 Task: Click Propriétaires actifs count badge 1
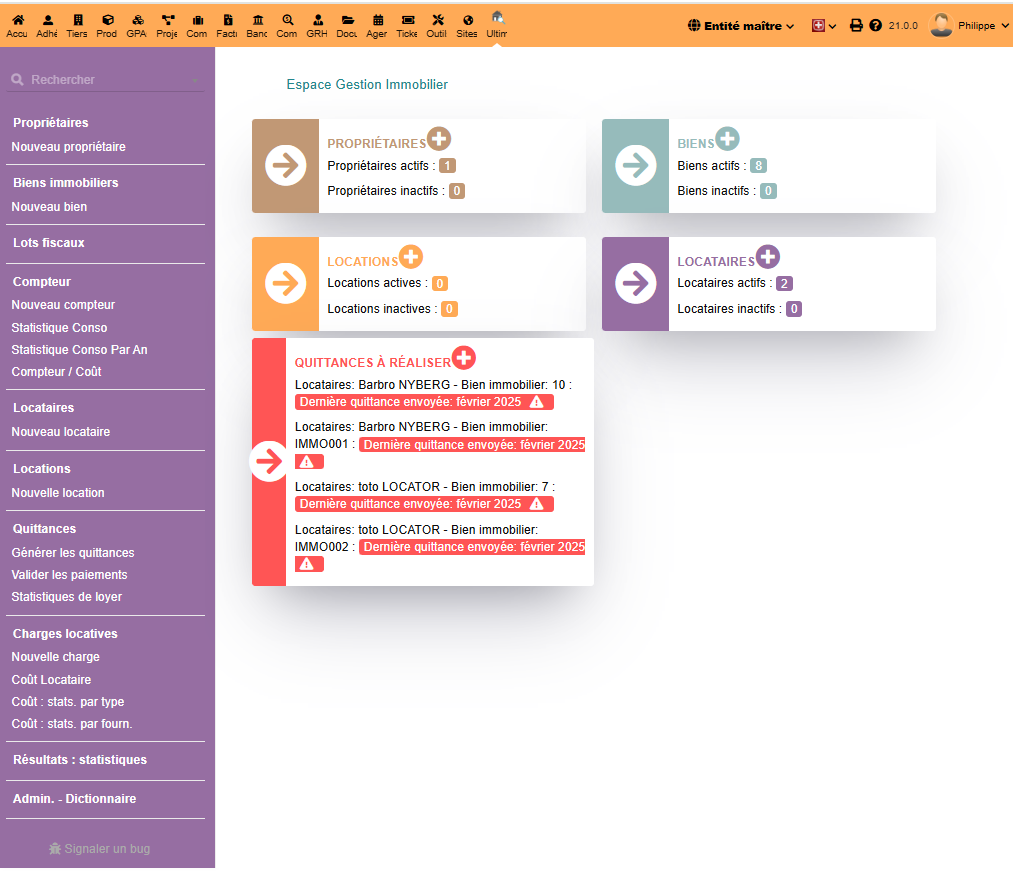point(447,165)
